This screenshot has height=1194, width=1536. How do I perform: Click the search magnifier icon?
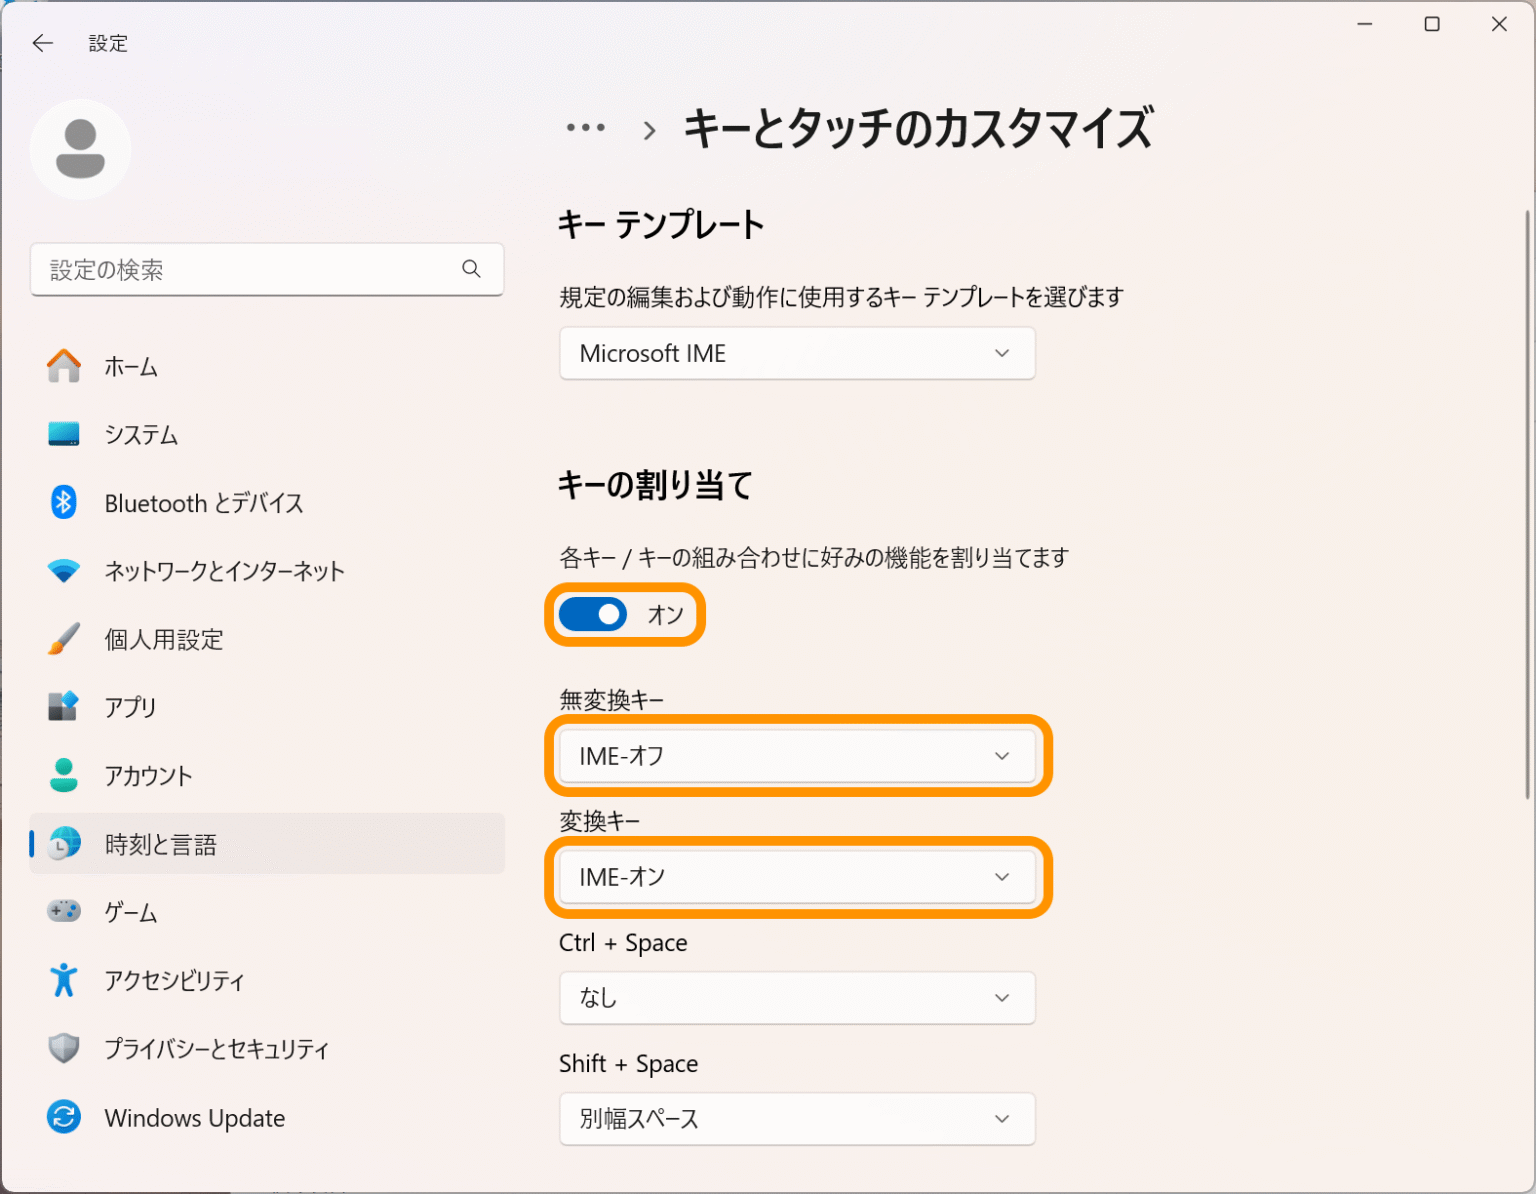pos(471,269)
